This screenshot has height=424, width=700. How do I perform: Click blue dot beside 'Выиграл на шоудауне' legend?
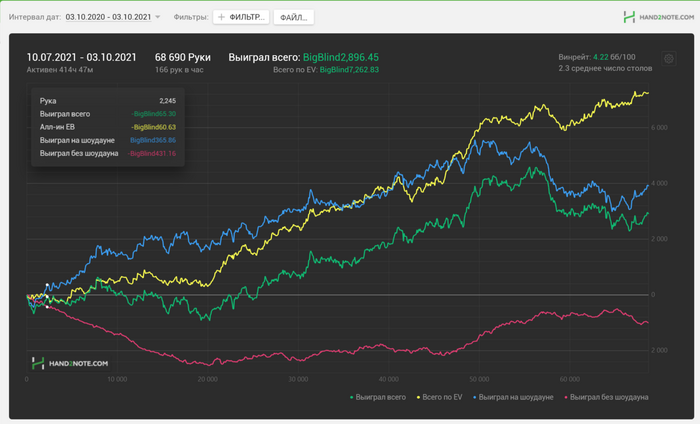point(475,397)
